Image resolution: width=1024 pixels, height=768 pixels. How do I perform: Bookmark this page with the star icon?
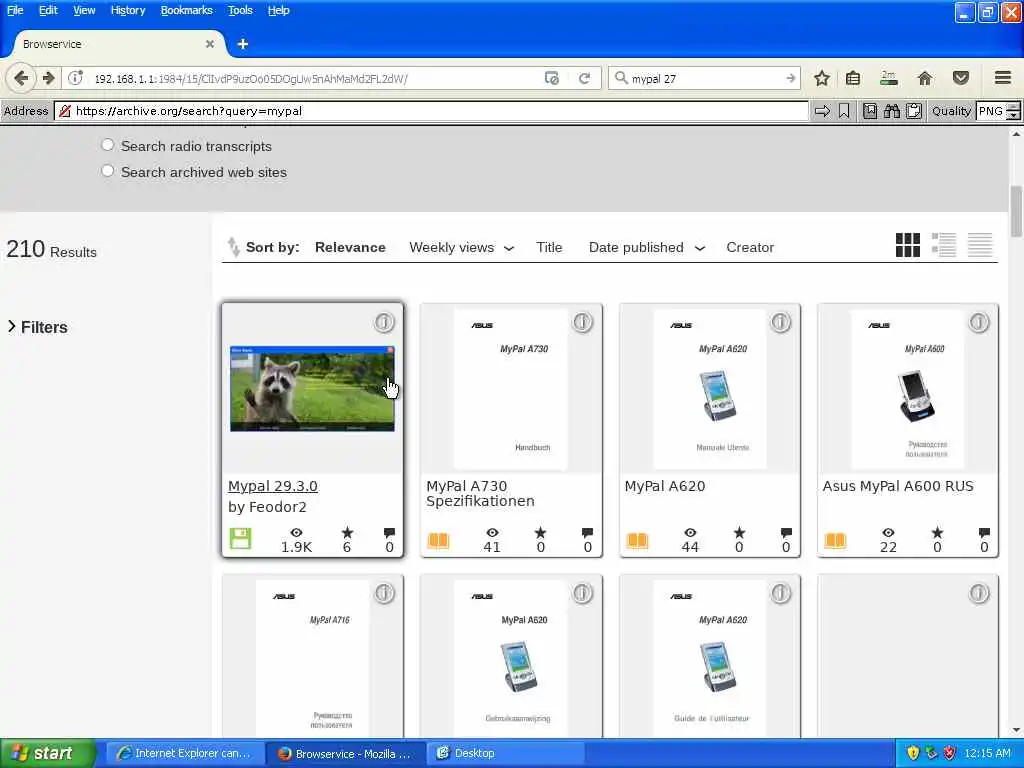pos(822,78)
